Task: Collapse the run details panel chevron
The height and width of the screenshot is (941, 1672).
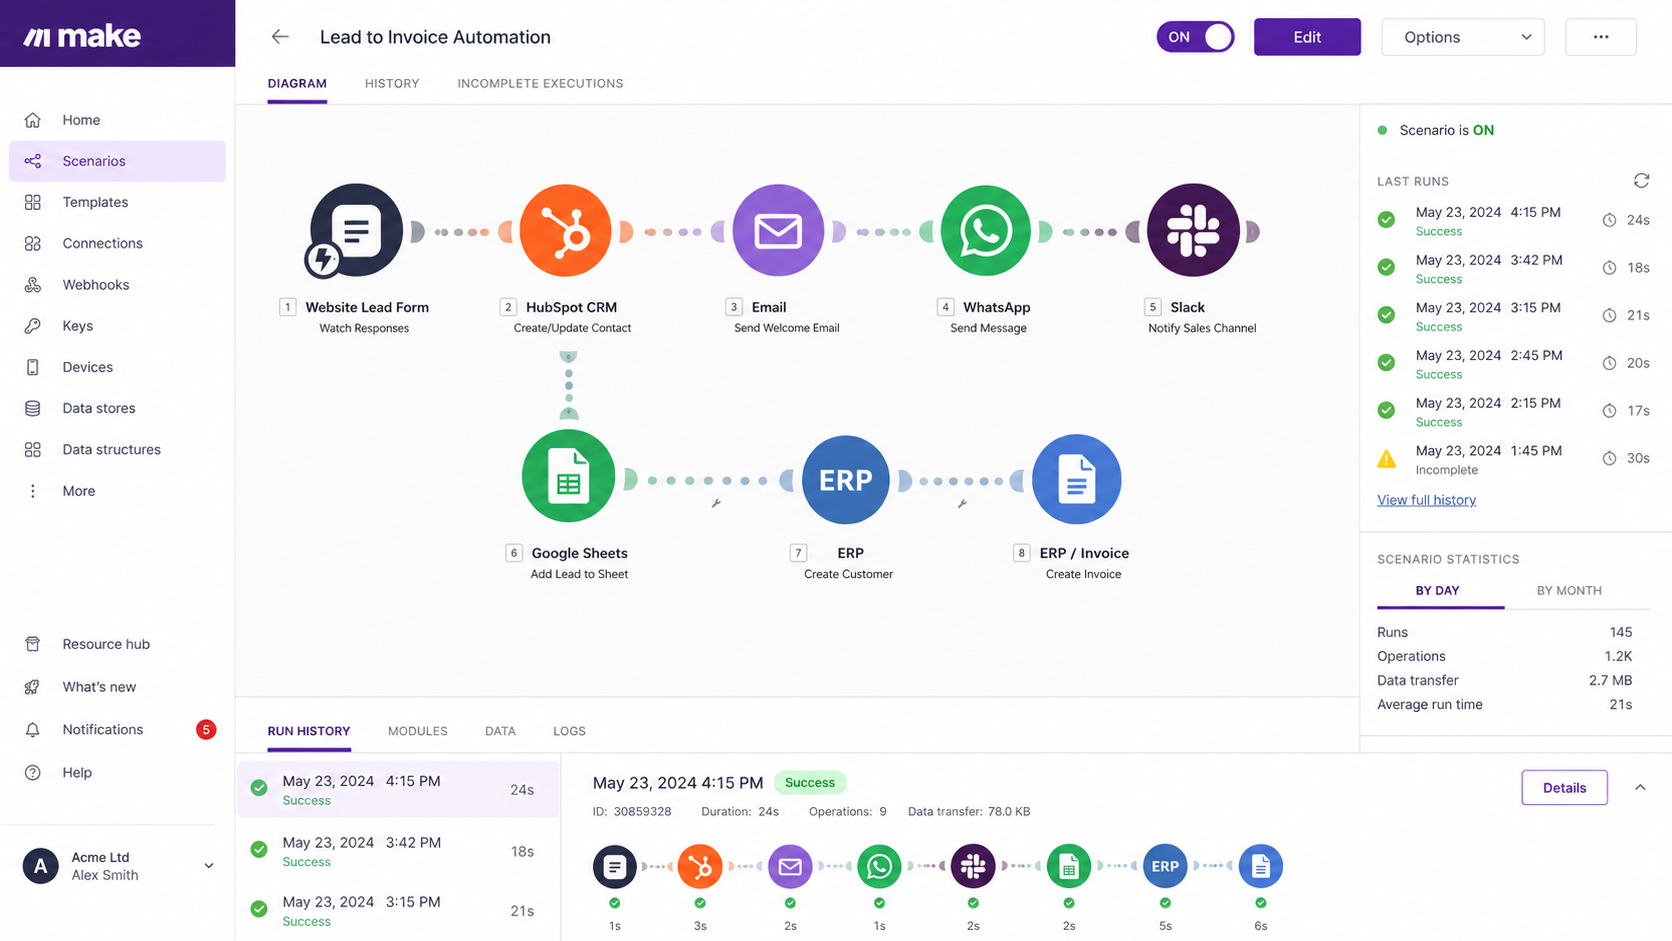Action: coord(1640,788)
